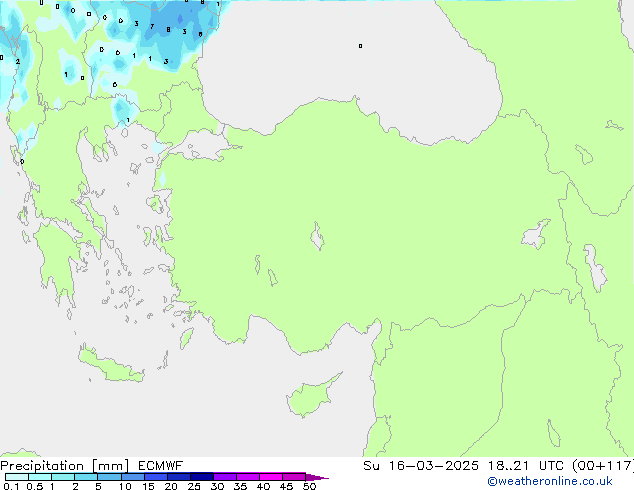
Task: Click the "(00+117)" forecast offset text
Action: (603, 466)
